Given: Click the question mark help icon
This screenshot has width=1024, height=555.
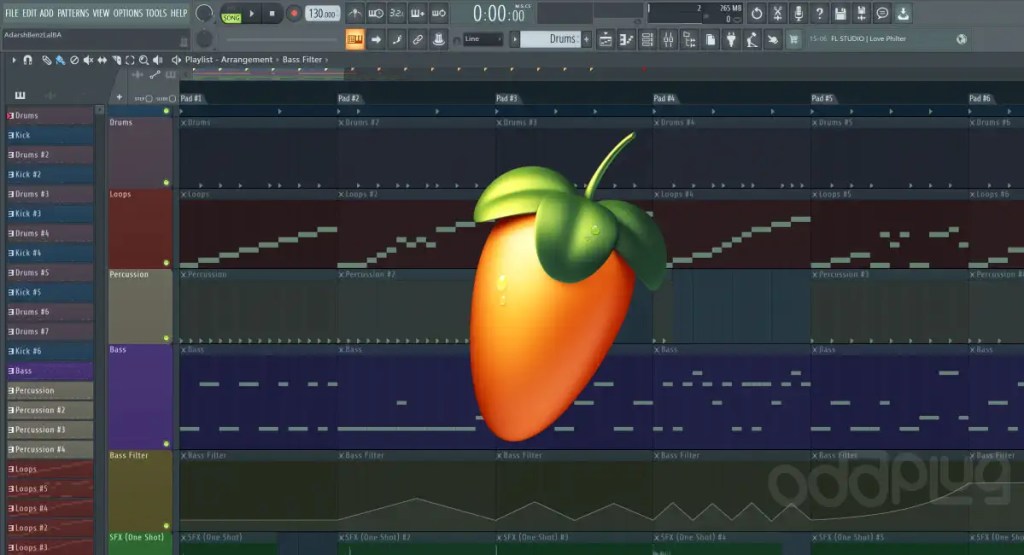Looking at the screenshot, I should point(819,13).
